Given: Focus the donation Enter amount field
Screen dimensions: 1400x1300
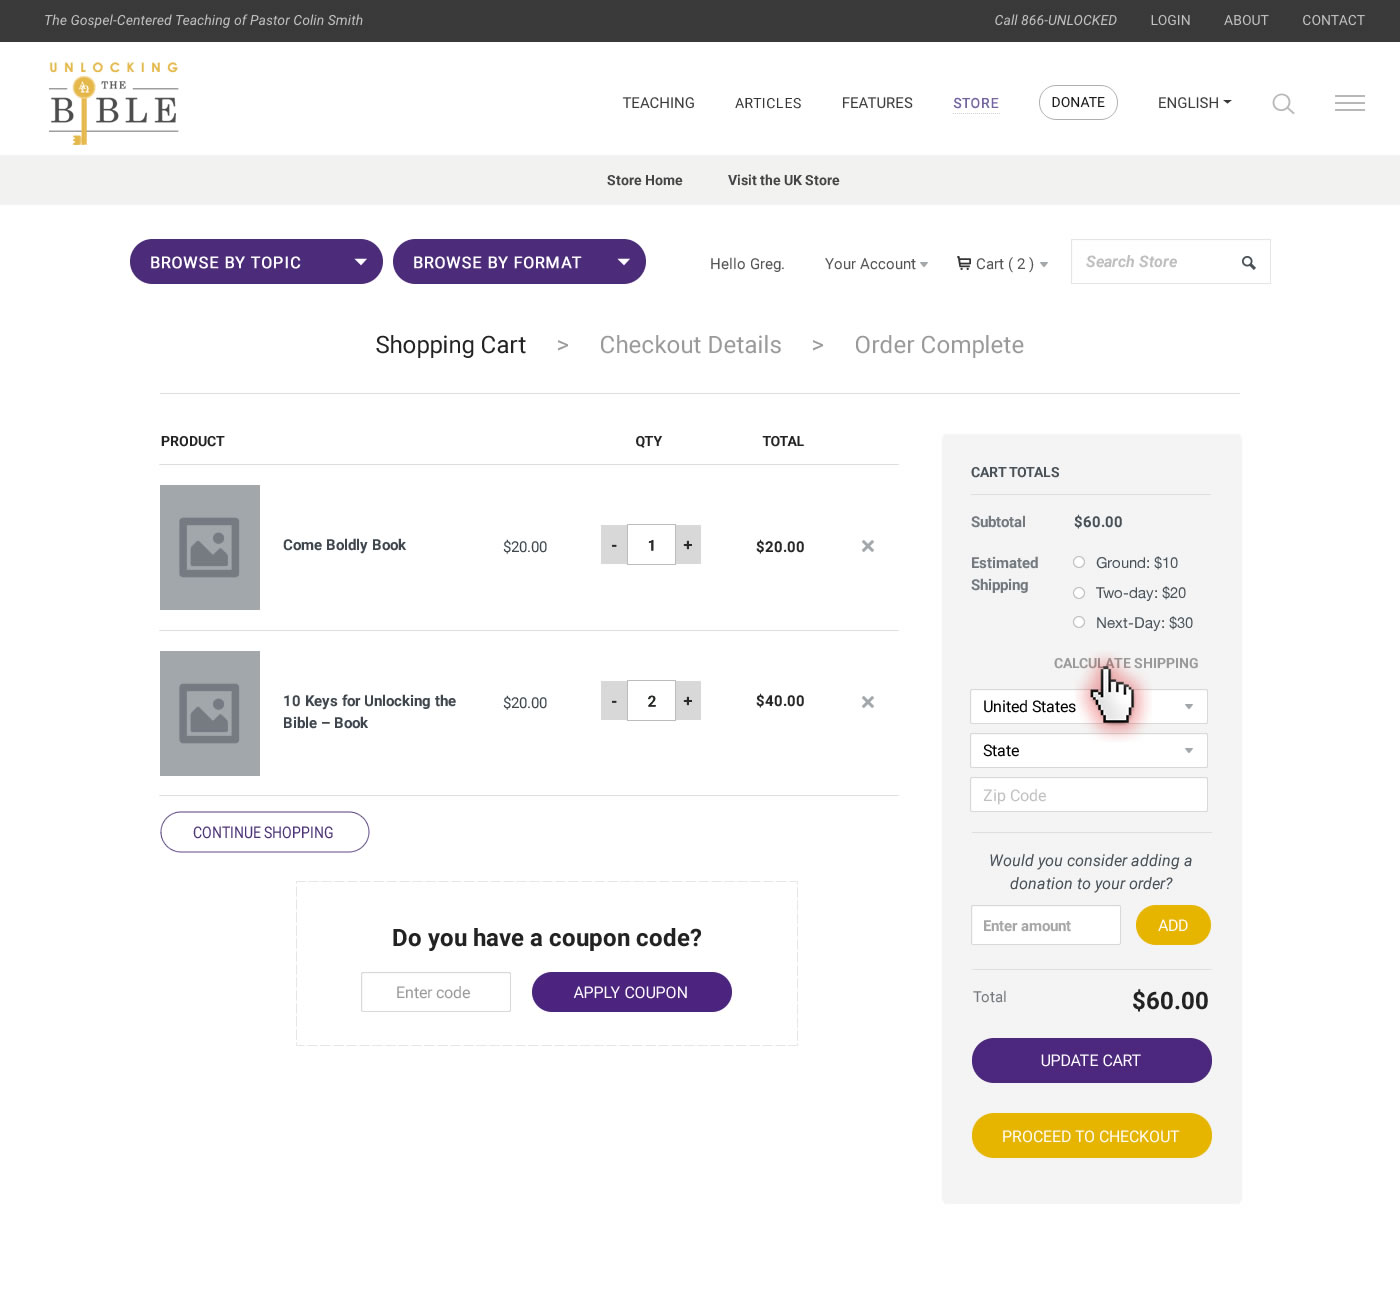Looking at the screenshot, I should click(x=1046, y=925).
